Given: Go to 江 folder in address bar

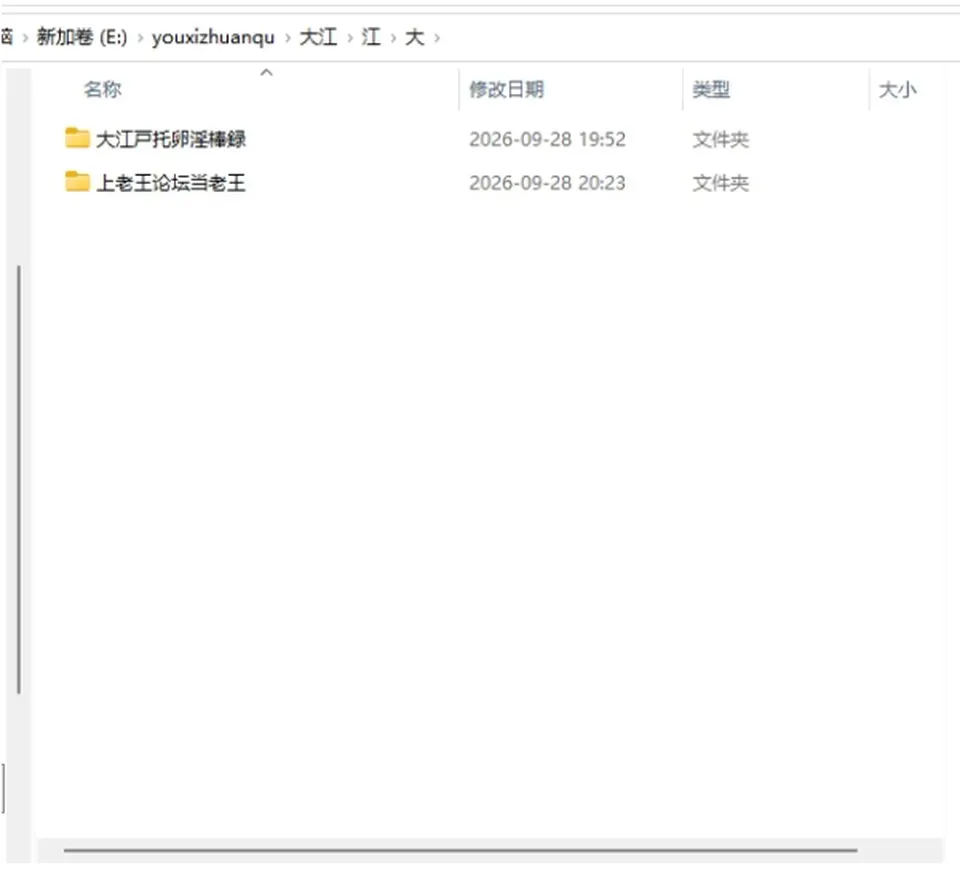Looking at the screenshot, I should click(x=371, y=37).
